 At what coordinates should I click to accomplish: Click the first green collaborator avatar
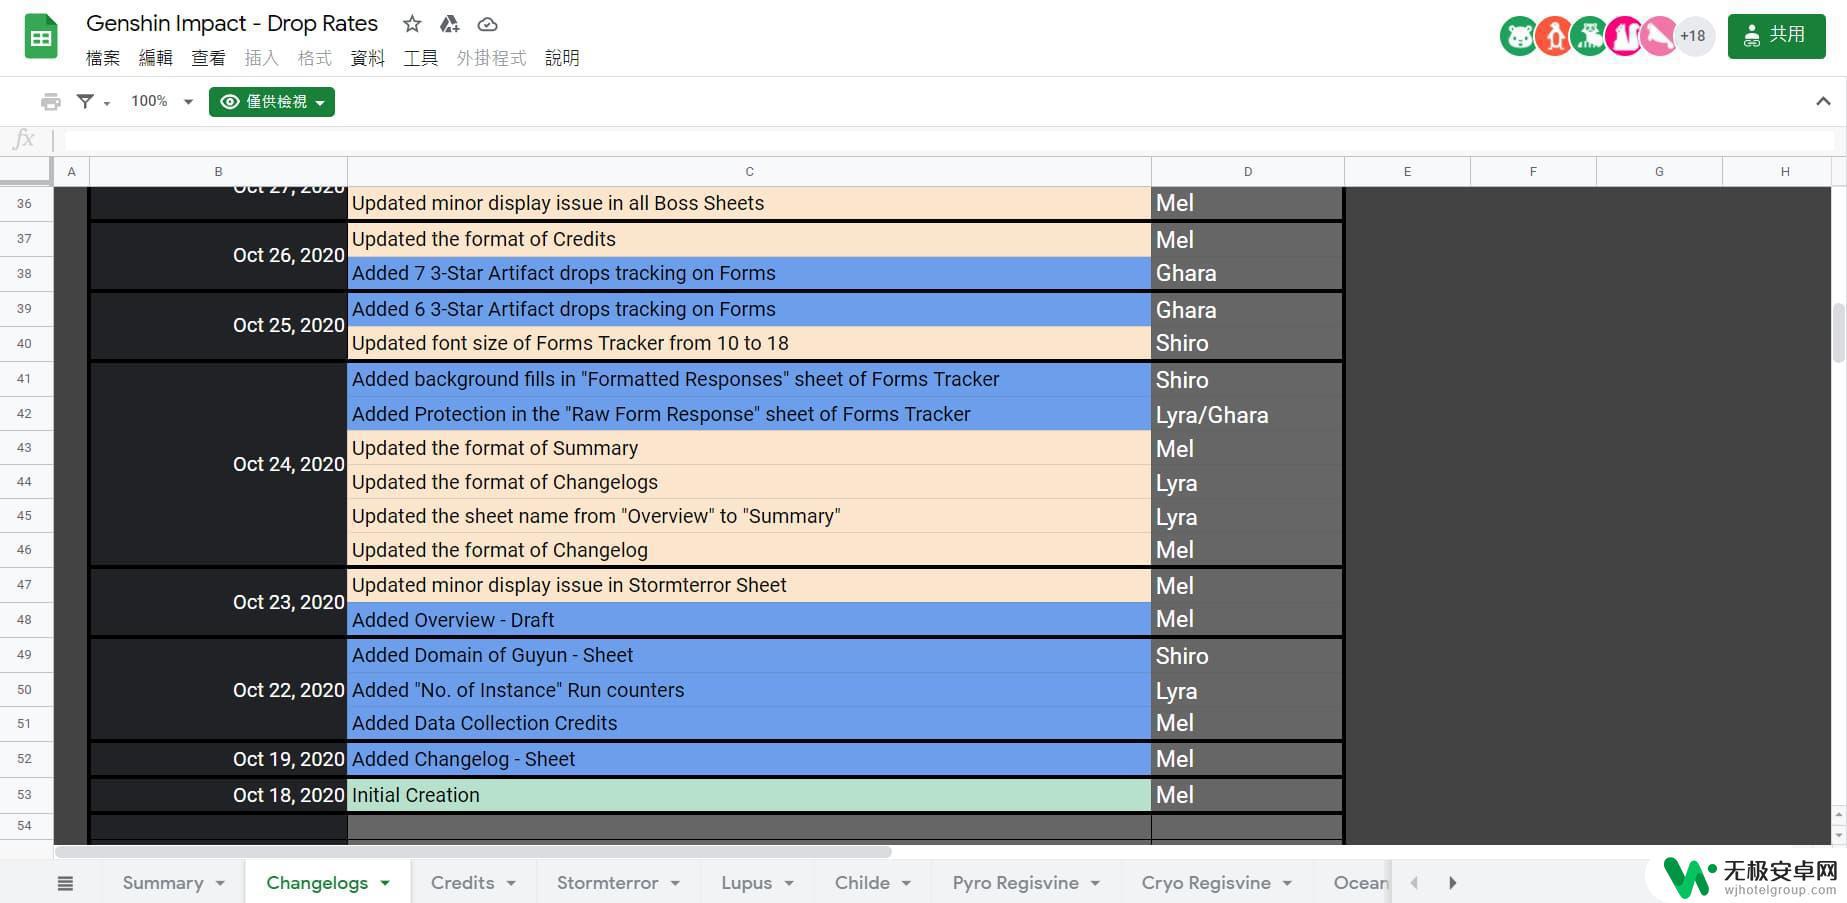(1519, 37)
